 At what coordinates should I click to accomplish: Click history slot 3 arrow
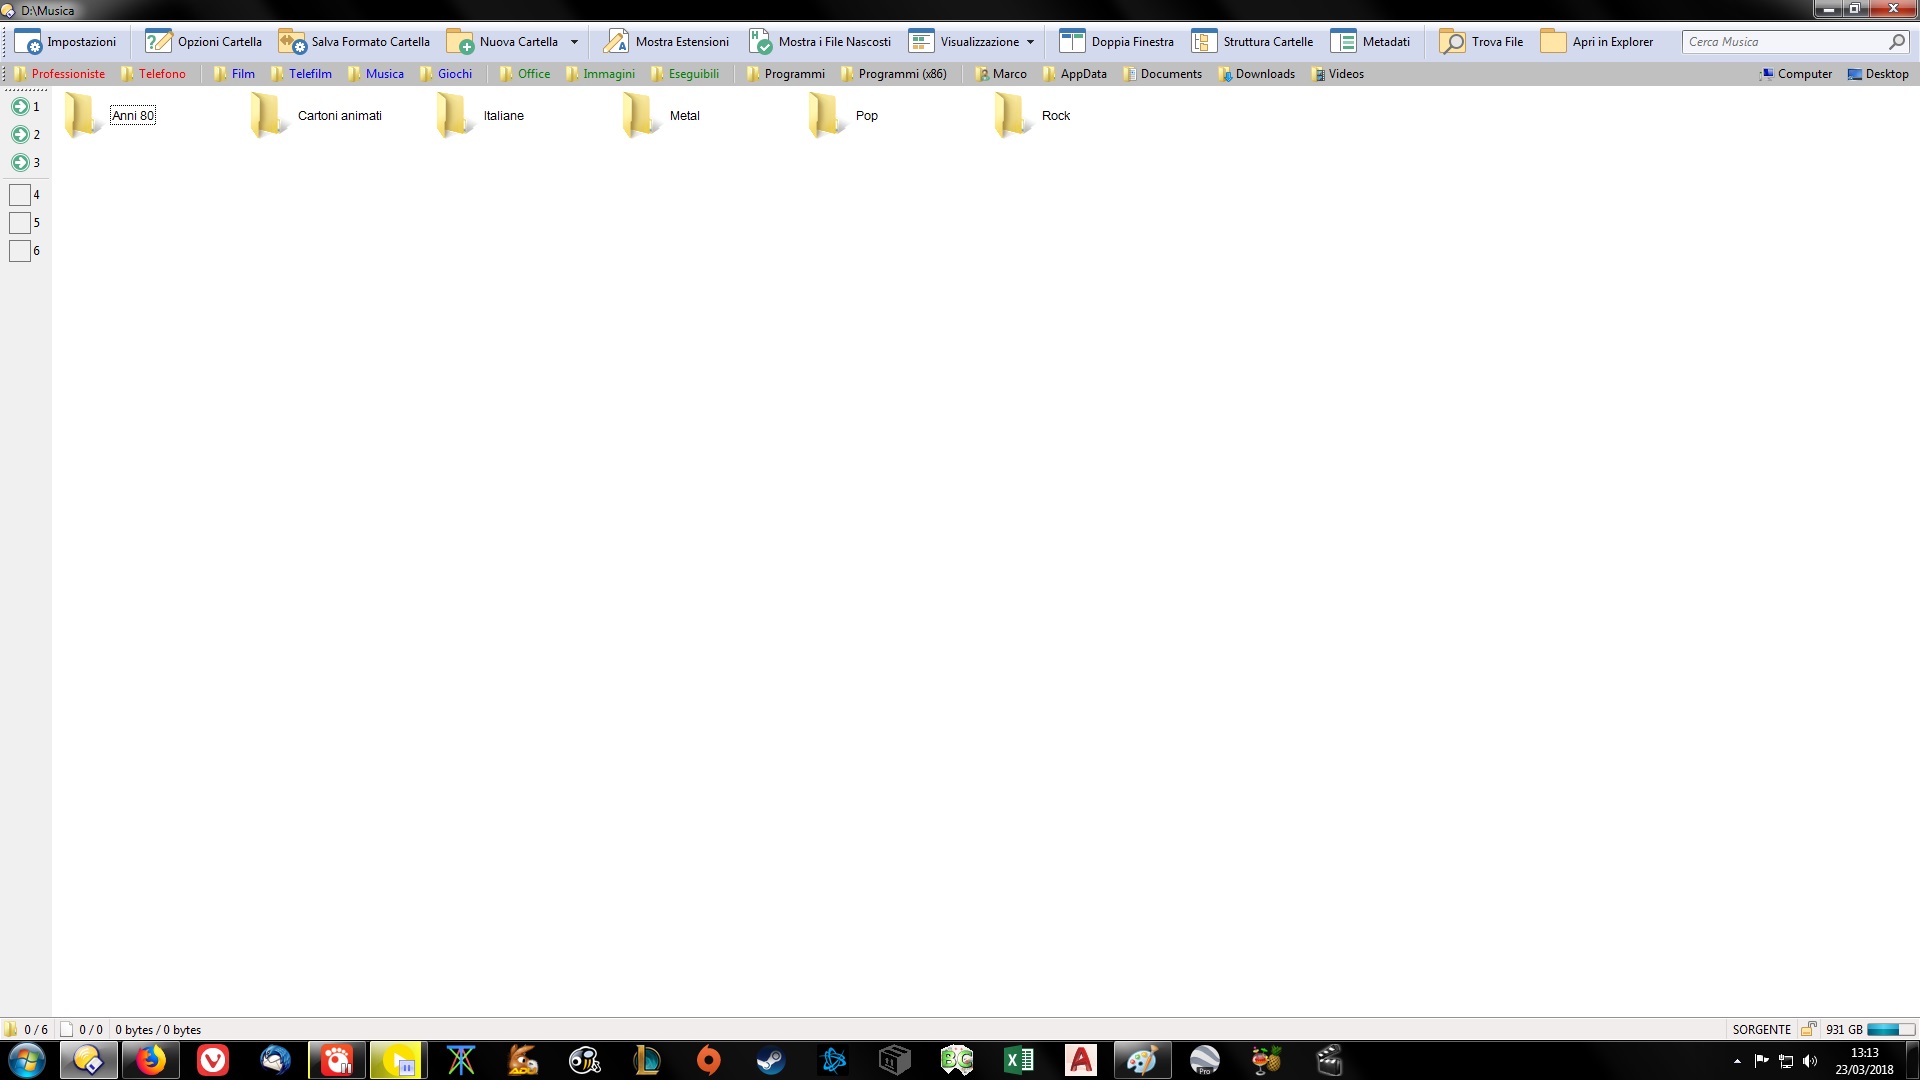point(20,162)
